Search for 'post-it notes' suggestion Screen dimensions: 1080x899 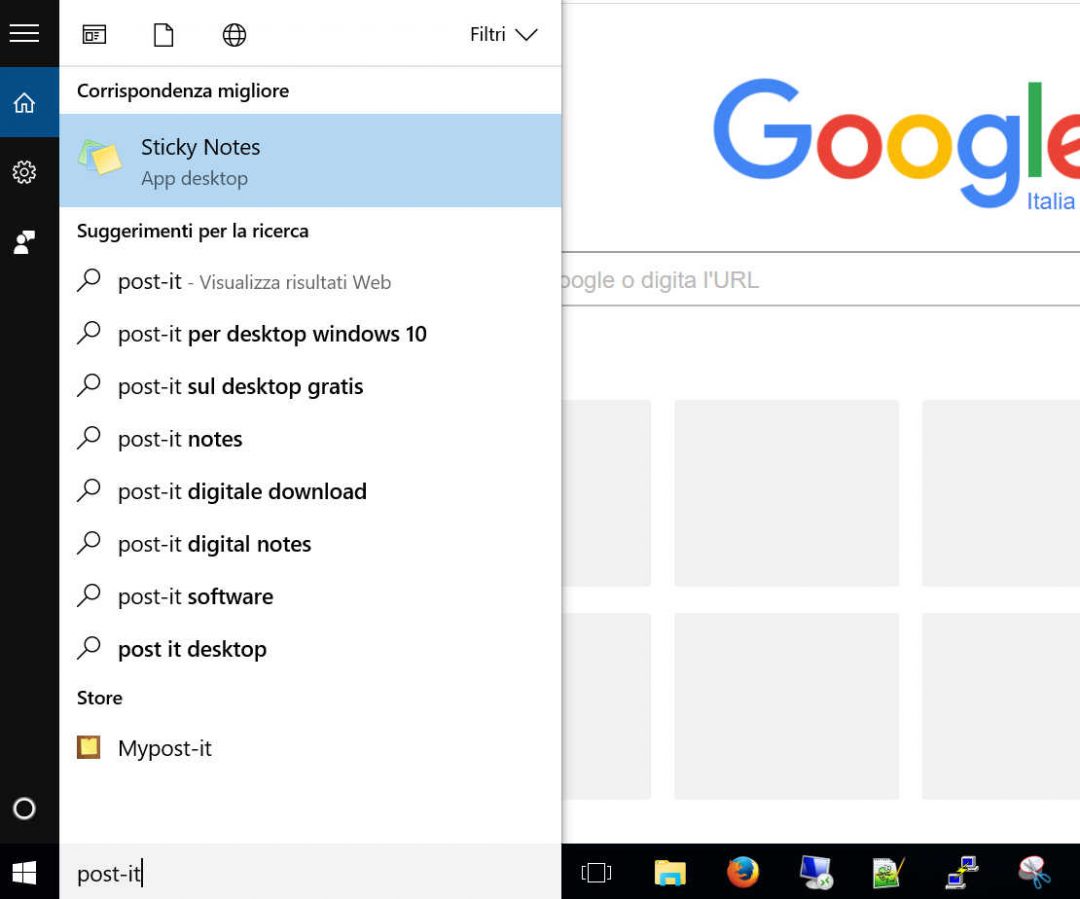180,439
